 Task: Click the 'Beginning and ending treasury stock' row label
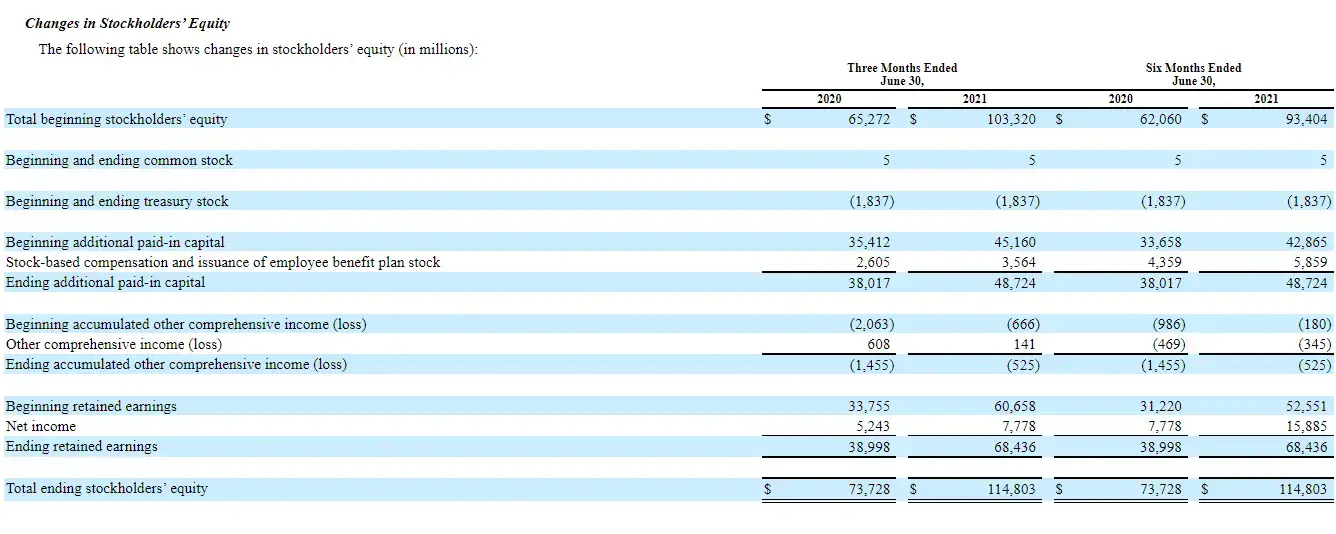tap(117, 201)
